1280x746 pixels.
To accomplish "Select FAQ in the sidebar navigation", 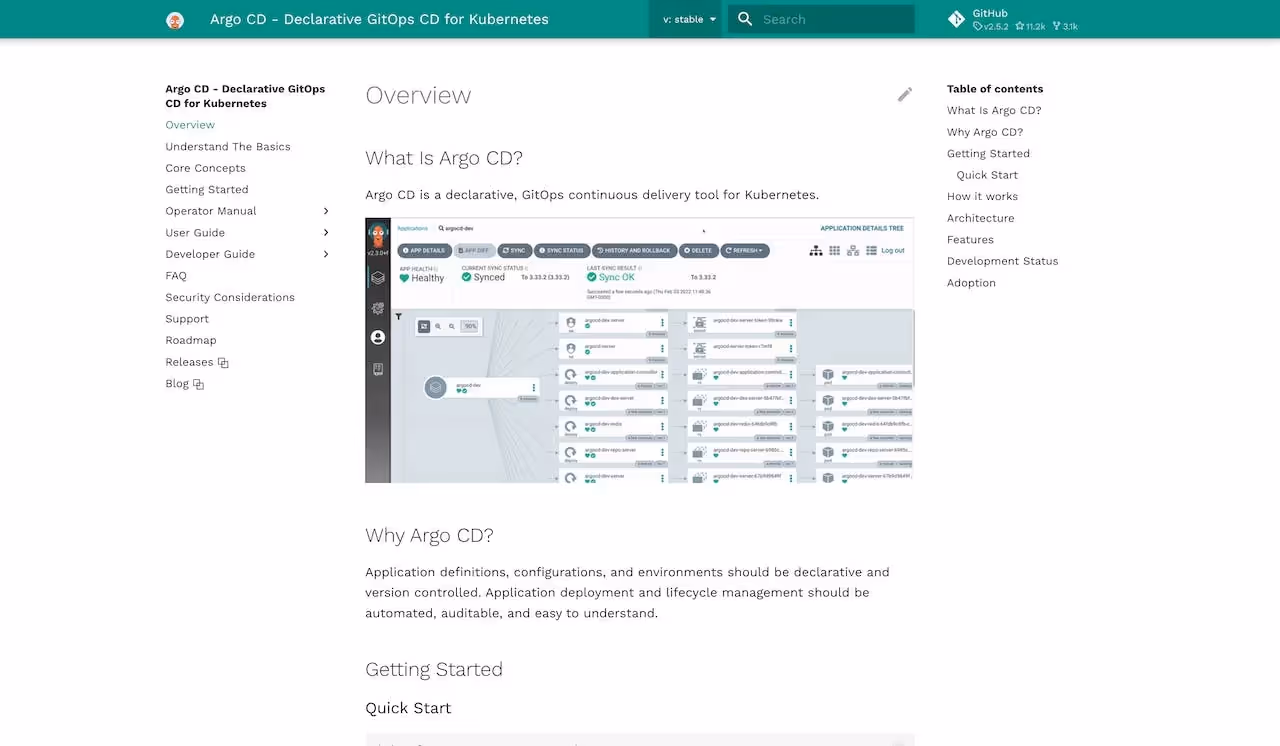I will [x=176, y=275].
